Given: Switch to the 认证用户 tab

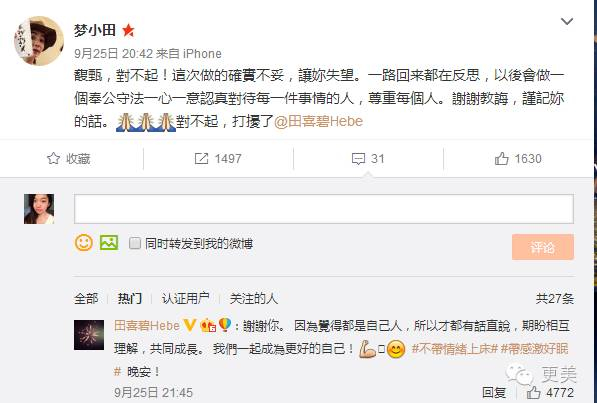Looking at the screenshot, I should pos(186,298).
